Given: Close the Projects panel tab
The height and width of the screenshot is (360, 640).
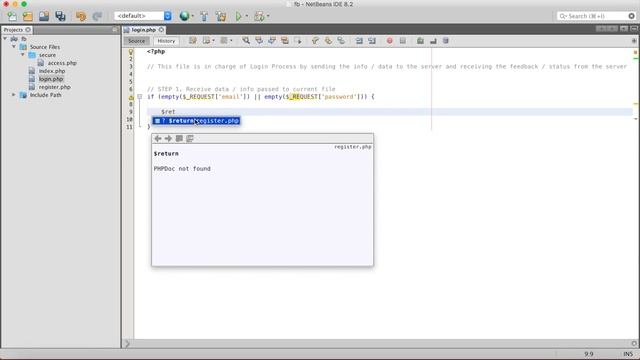Looking at the screenshot, I should pos(28,30).
